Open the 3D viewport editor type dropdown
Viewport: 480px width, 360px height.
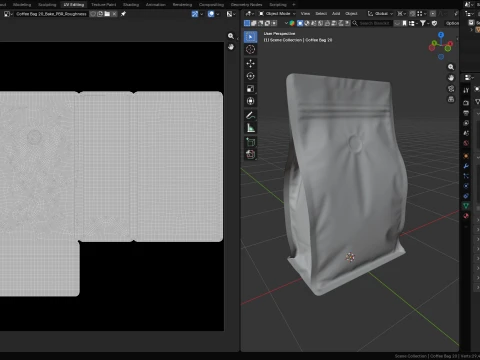point(250,14)
